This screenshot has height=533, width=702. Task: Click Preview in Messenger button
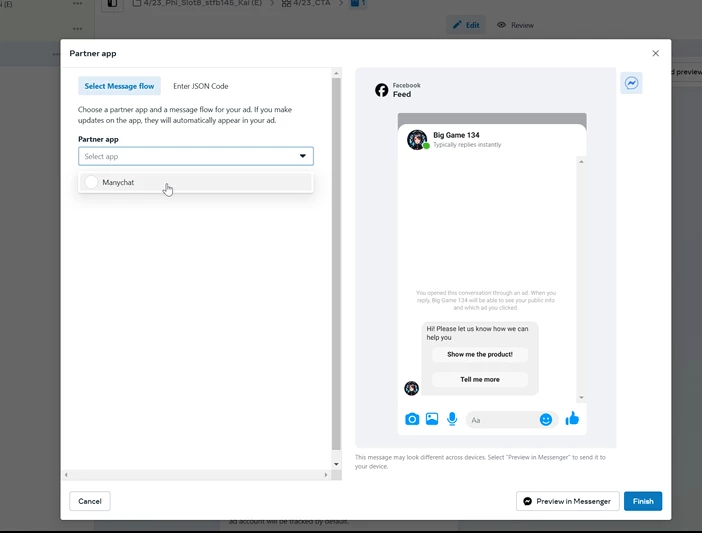[567, 501]
